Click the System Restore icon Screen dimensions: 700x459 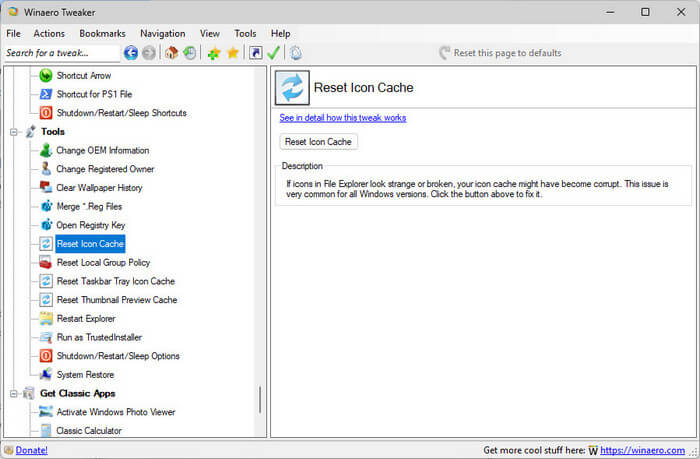[x=46, y=375]
